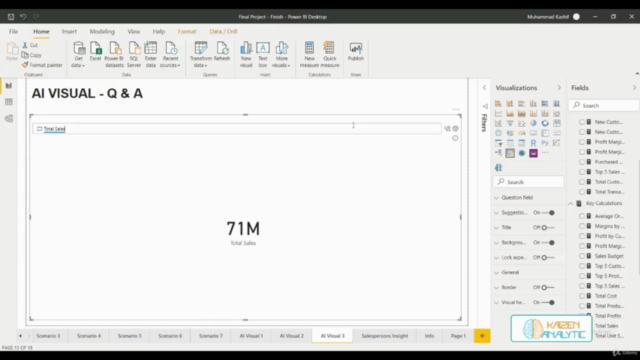Open SQL Server data source
Screen dimensions: 640x360
pos(134,54)
